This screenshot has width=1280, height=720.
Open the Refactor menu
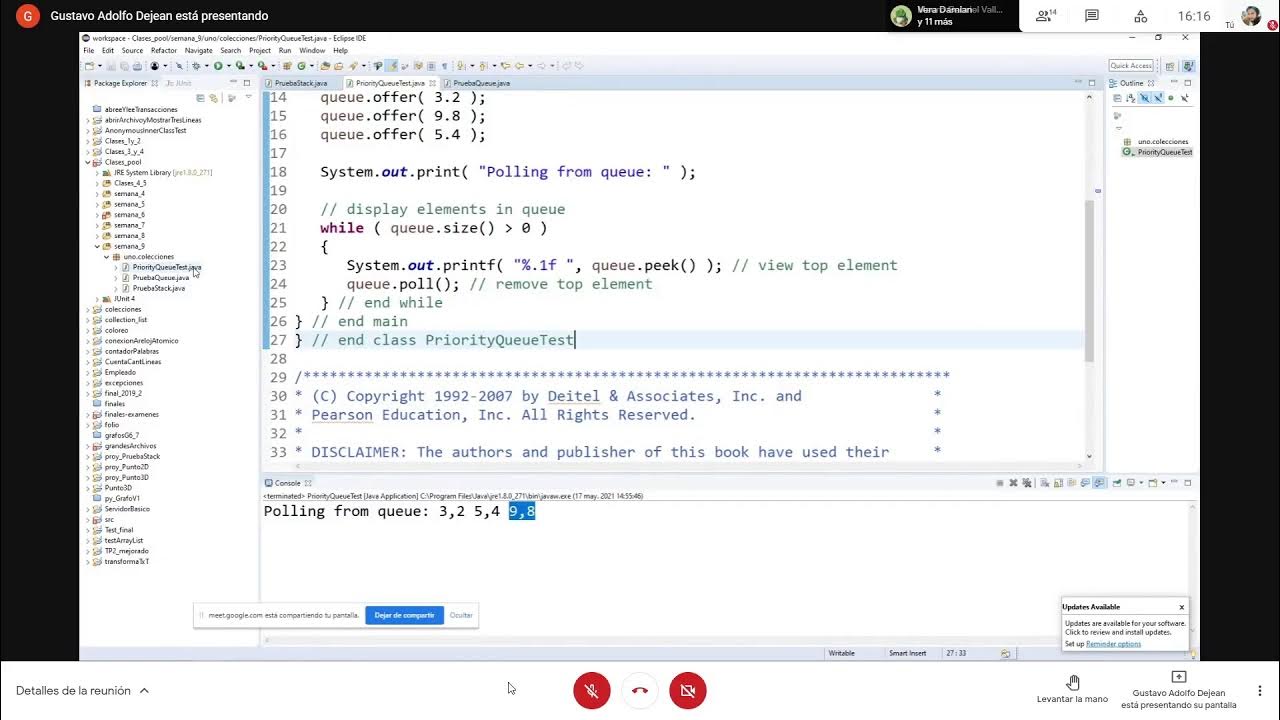[164, 50]
